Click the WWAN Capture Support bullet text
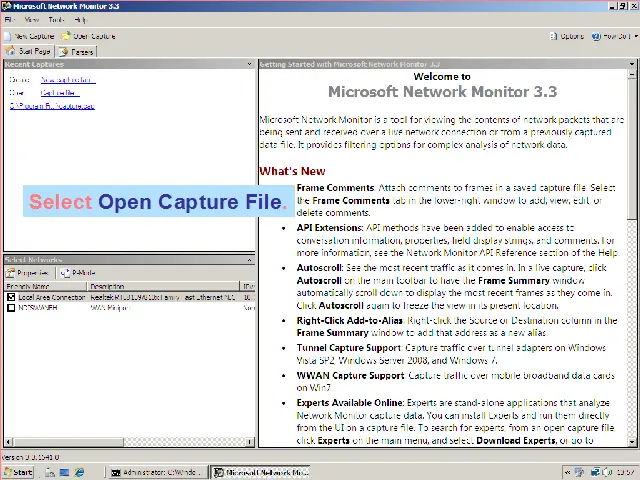Image resolution: width=640 pixels, height=480 pixels. tap(351, 376)
